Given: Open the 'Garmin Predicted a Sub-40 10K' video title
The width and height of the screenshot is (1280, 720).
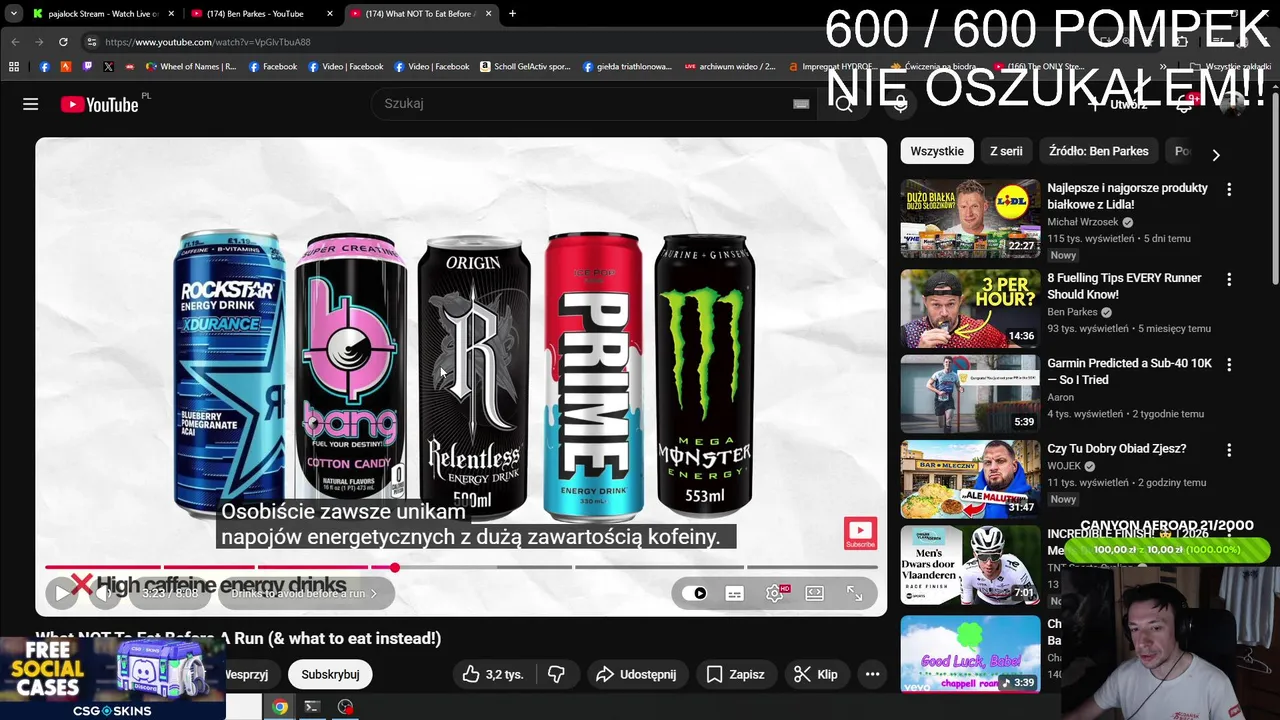Looking at the screenshot, I should pyautogui.click(x=1129, y=372).
